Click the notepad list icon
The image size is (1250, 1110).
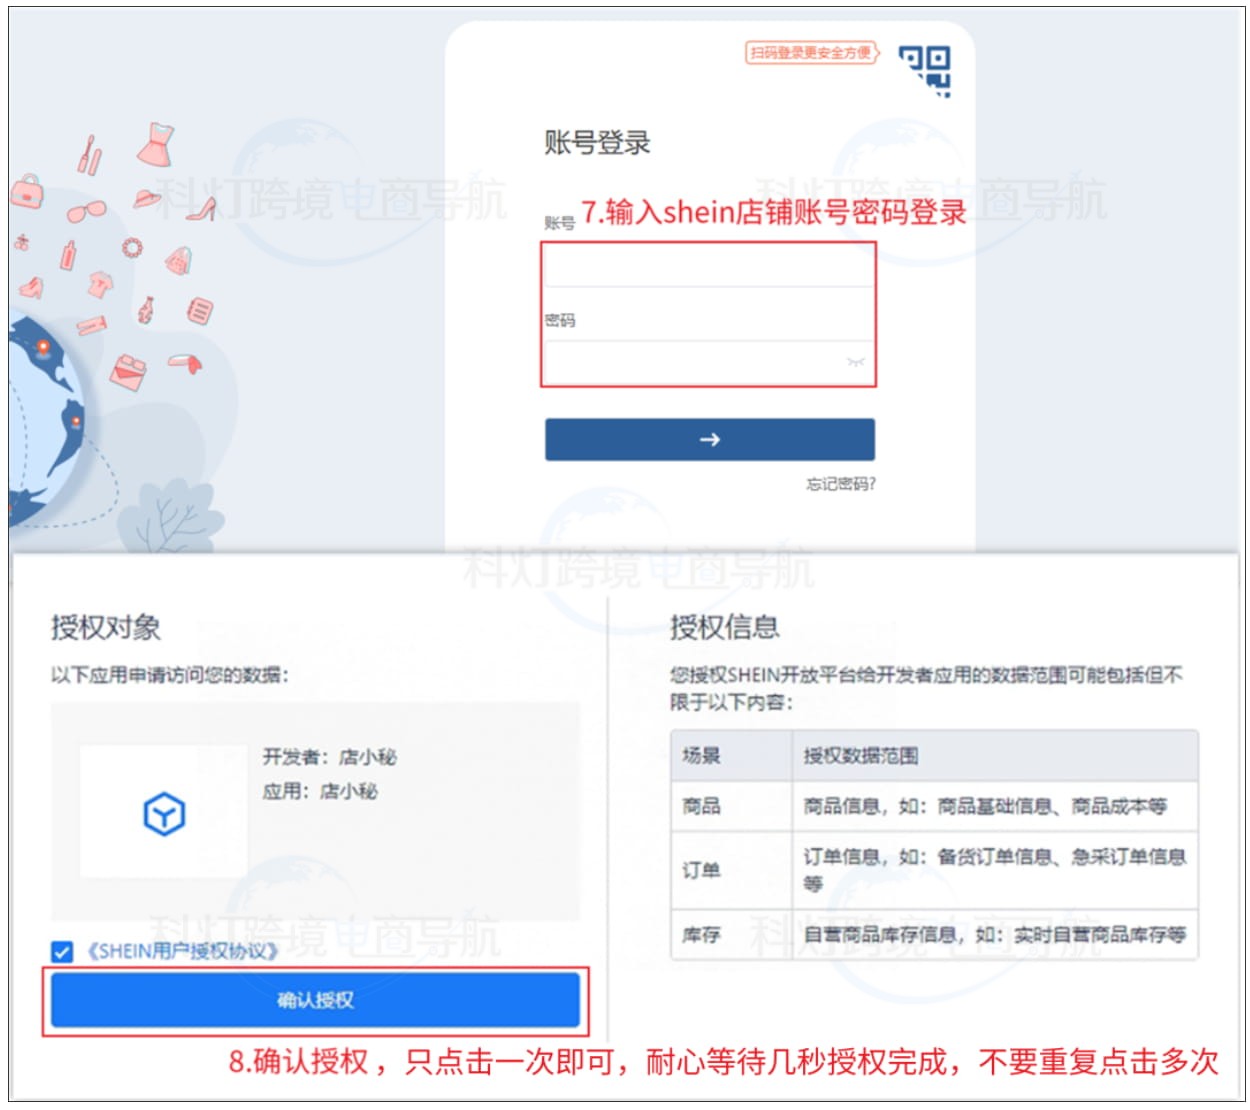pyautogui.click(x=199, y=310)
